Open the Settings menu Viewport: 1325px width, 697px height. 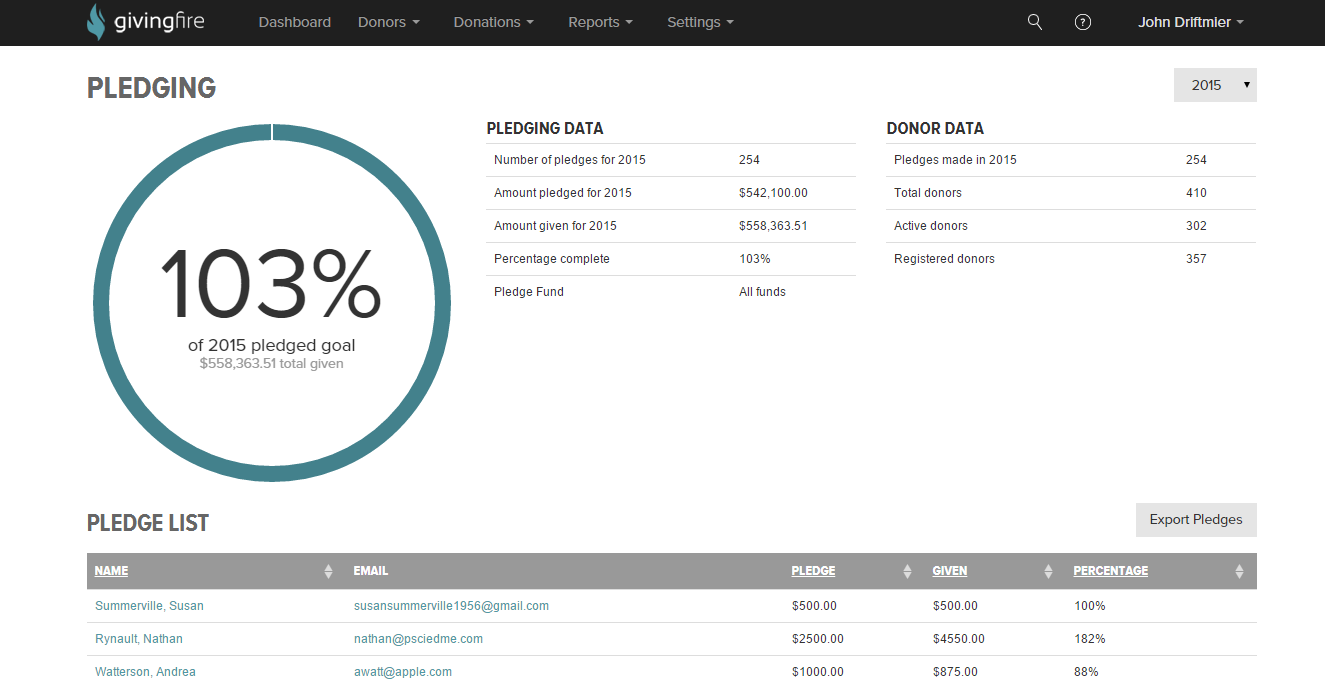pos(701,22)
